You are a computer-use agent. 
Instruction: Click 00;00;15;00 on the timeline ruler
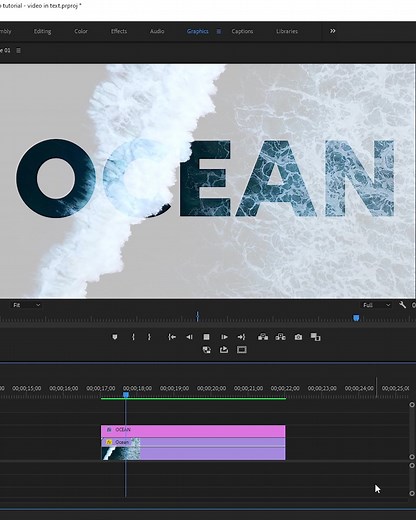[x=27, y=388]
